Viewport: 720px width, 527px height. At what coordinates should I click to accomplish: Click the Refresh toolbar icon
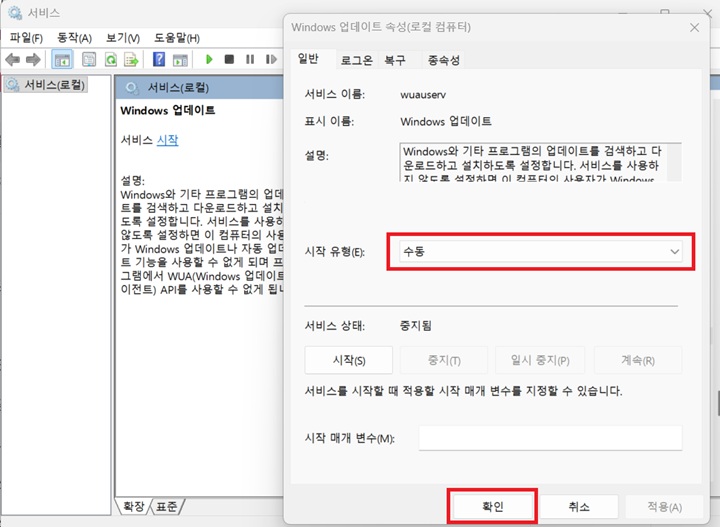point(111,59)
